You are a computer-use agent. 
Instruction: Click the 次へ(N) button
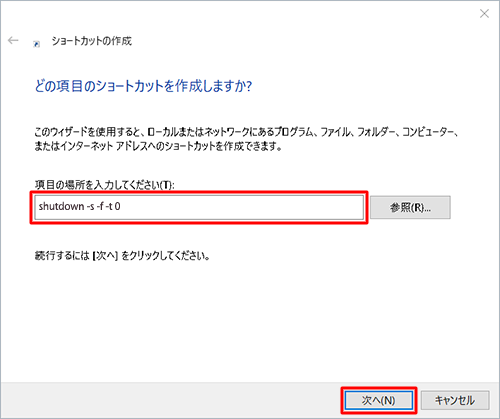click(x=378, y=400)
